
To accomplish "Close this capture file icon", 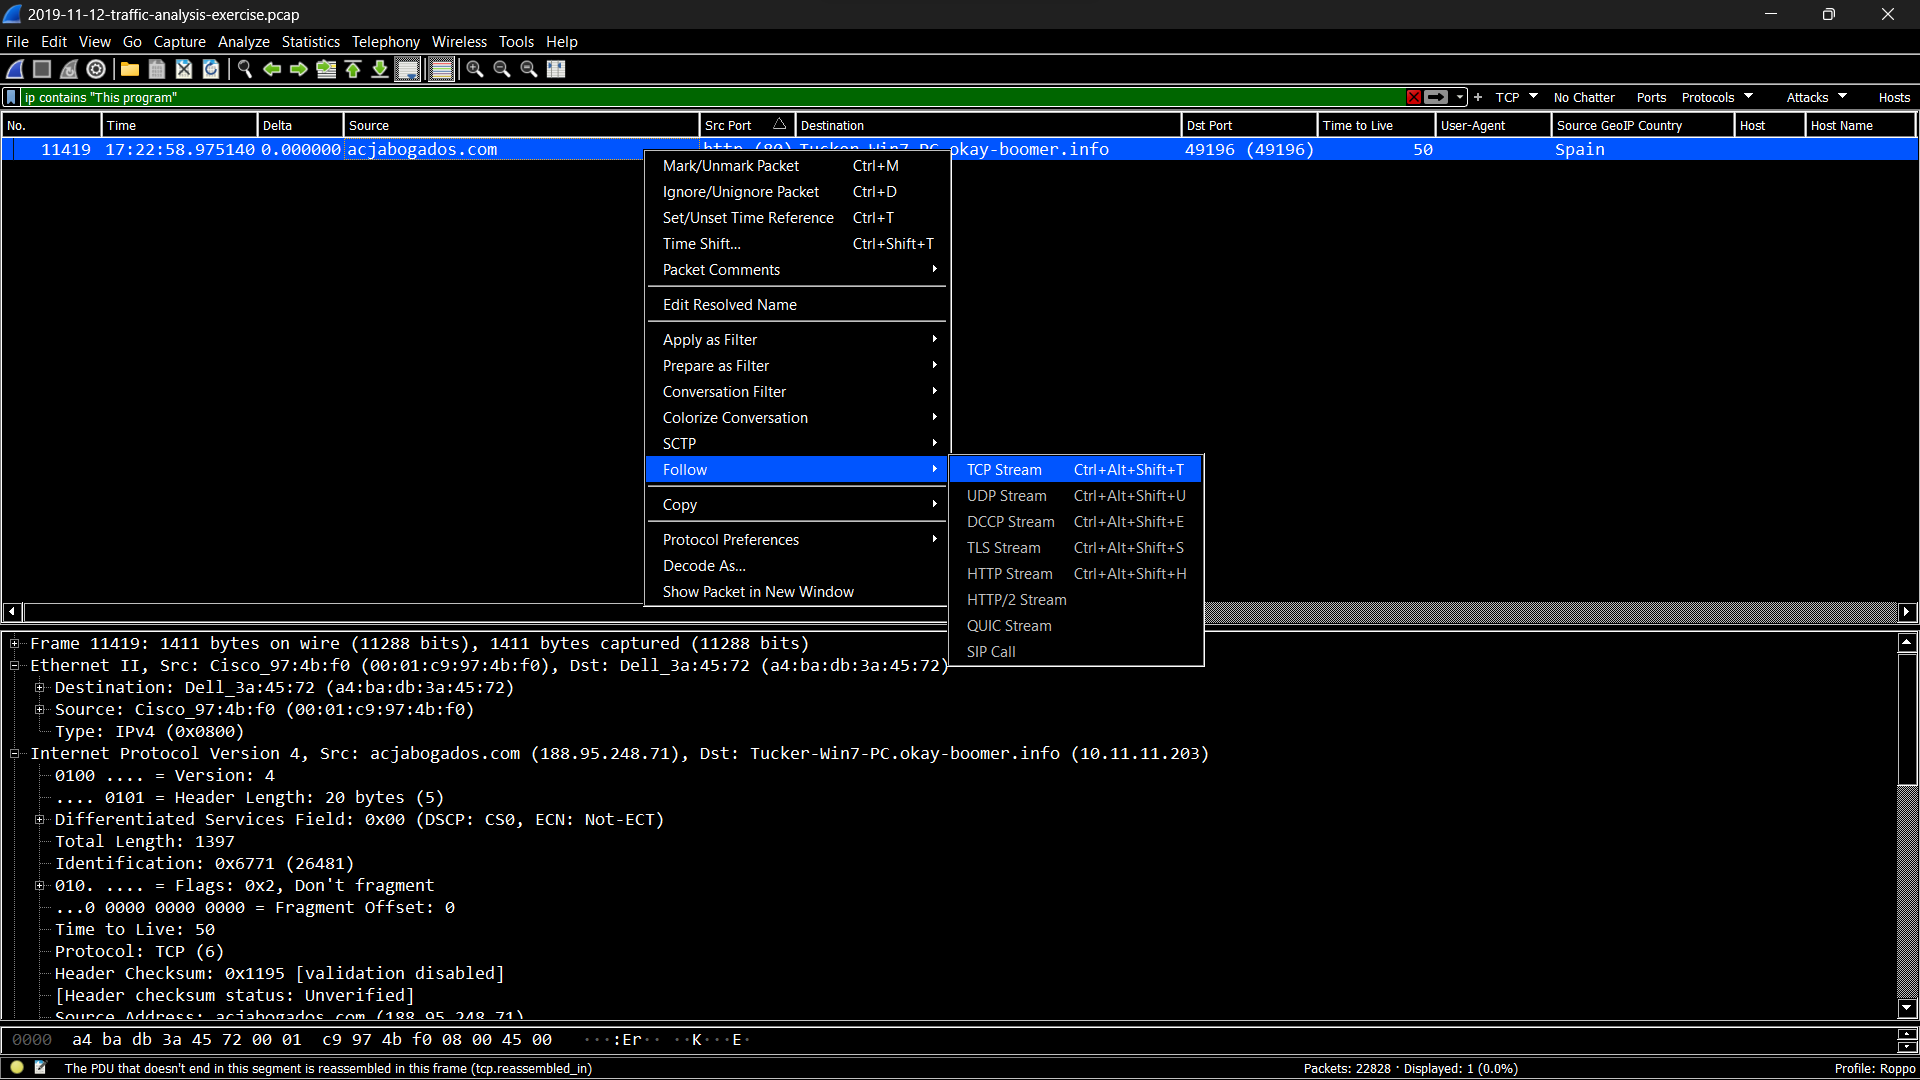I will pyautogui.click(x=184, y=69).
